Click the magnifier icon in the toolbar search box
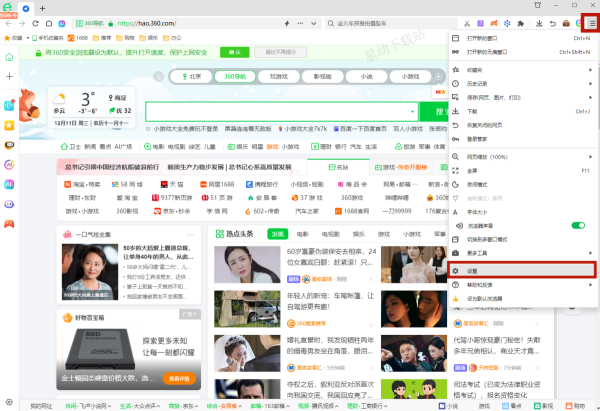This screenshot has height=411, width=600. coord(331,23)
